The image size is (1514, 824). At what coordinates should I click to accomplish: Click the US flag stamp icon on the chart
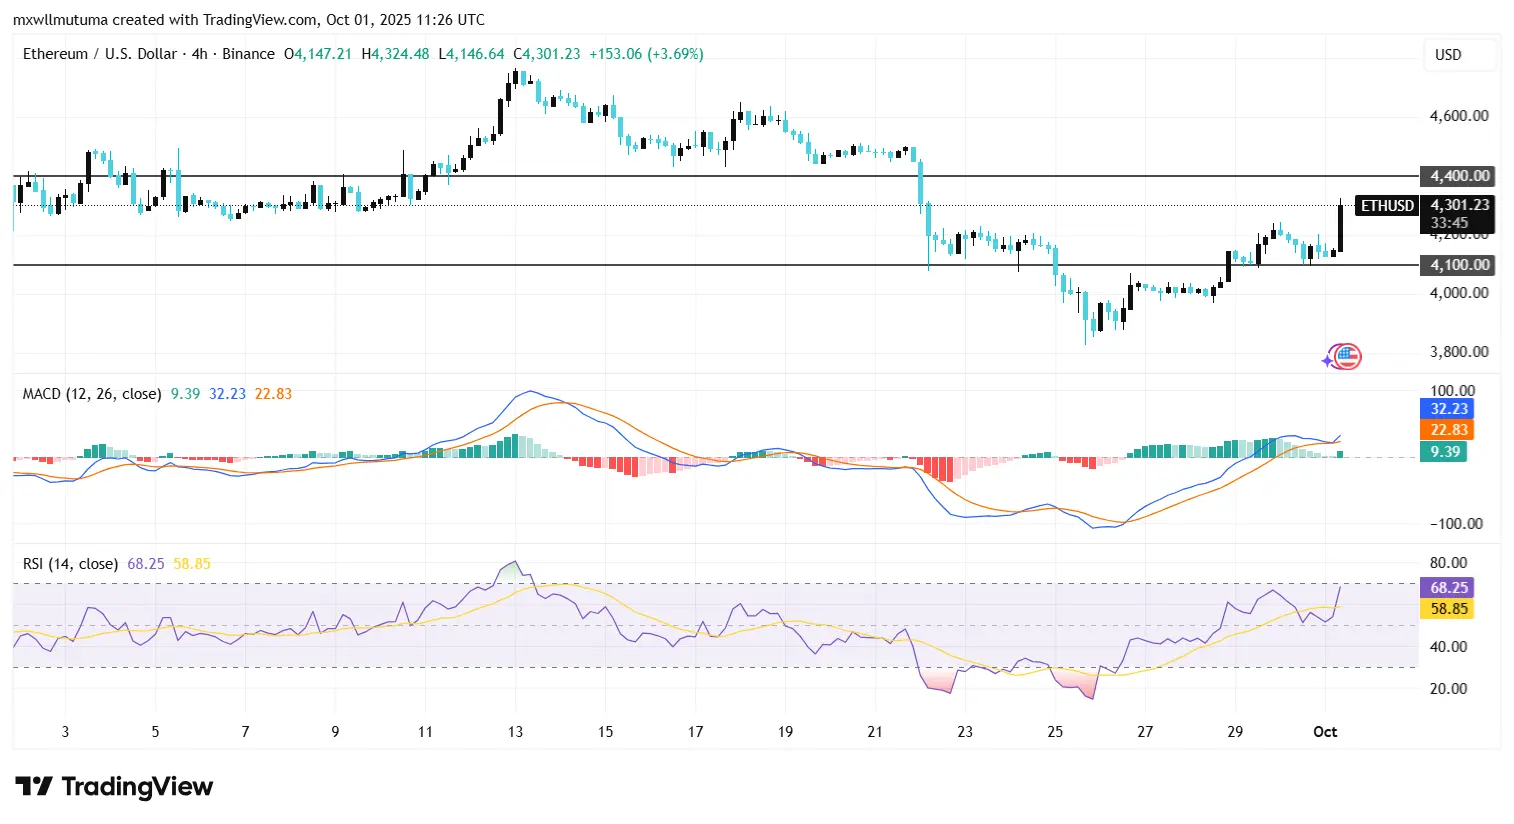point(1345,356)
